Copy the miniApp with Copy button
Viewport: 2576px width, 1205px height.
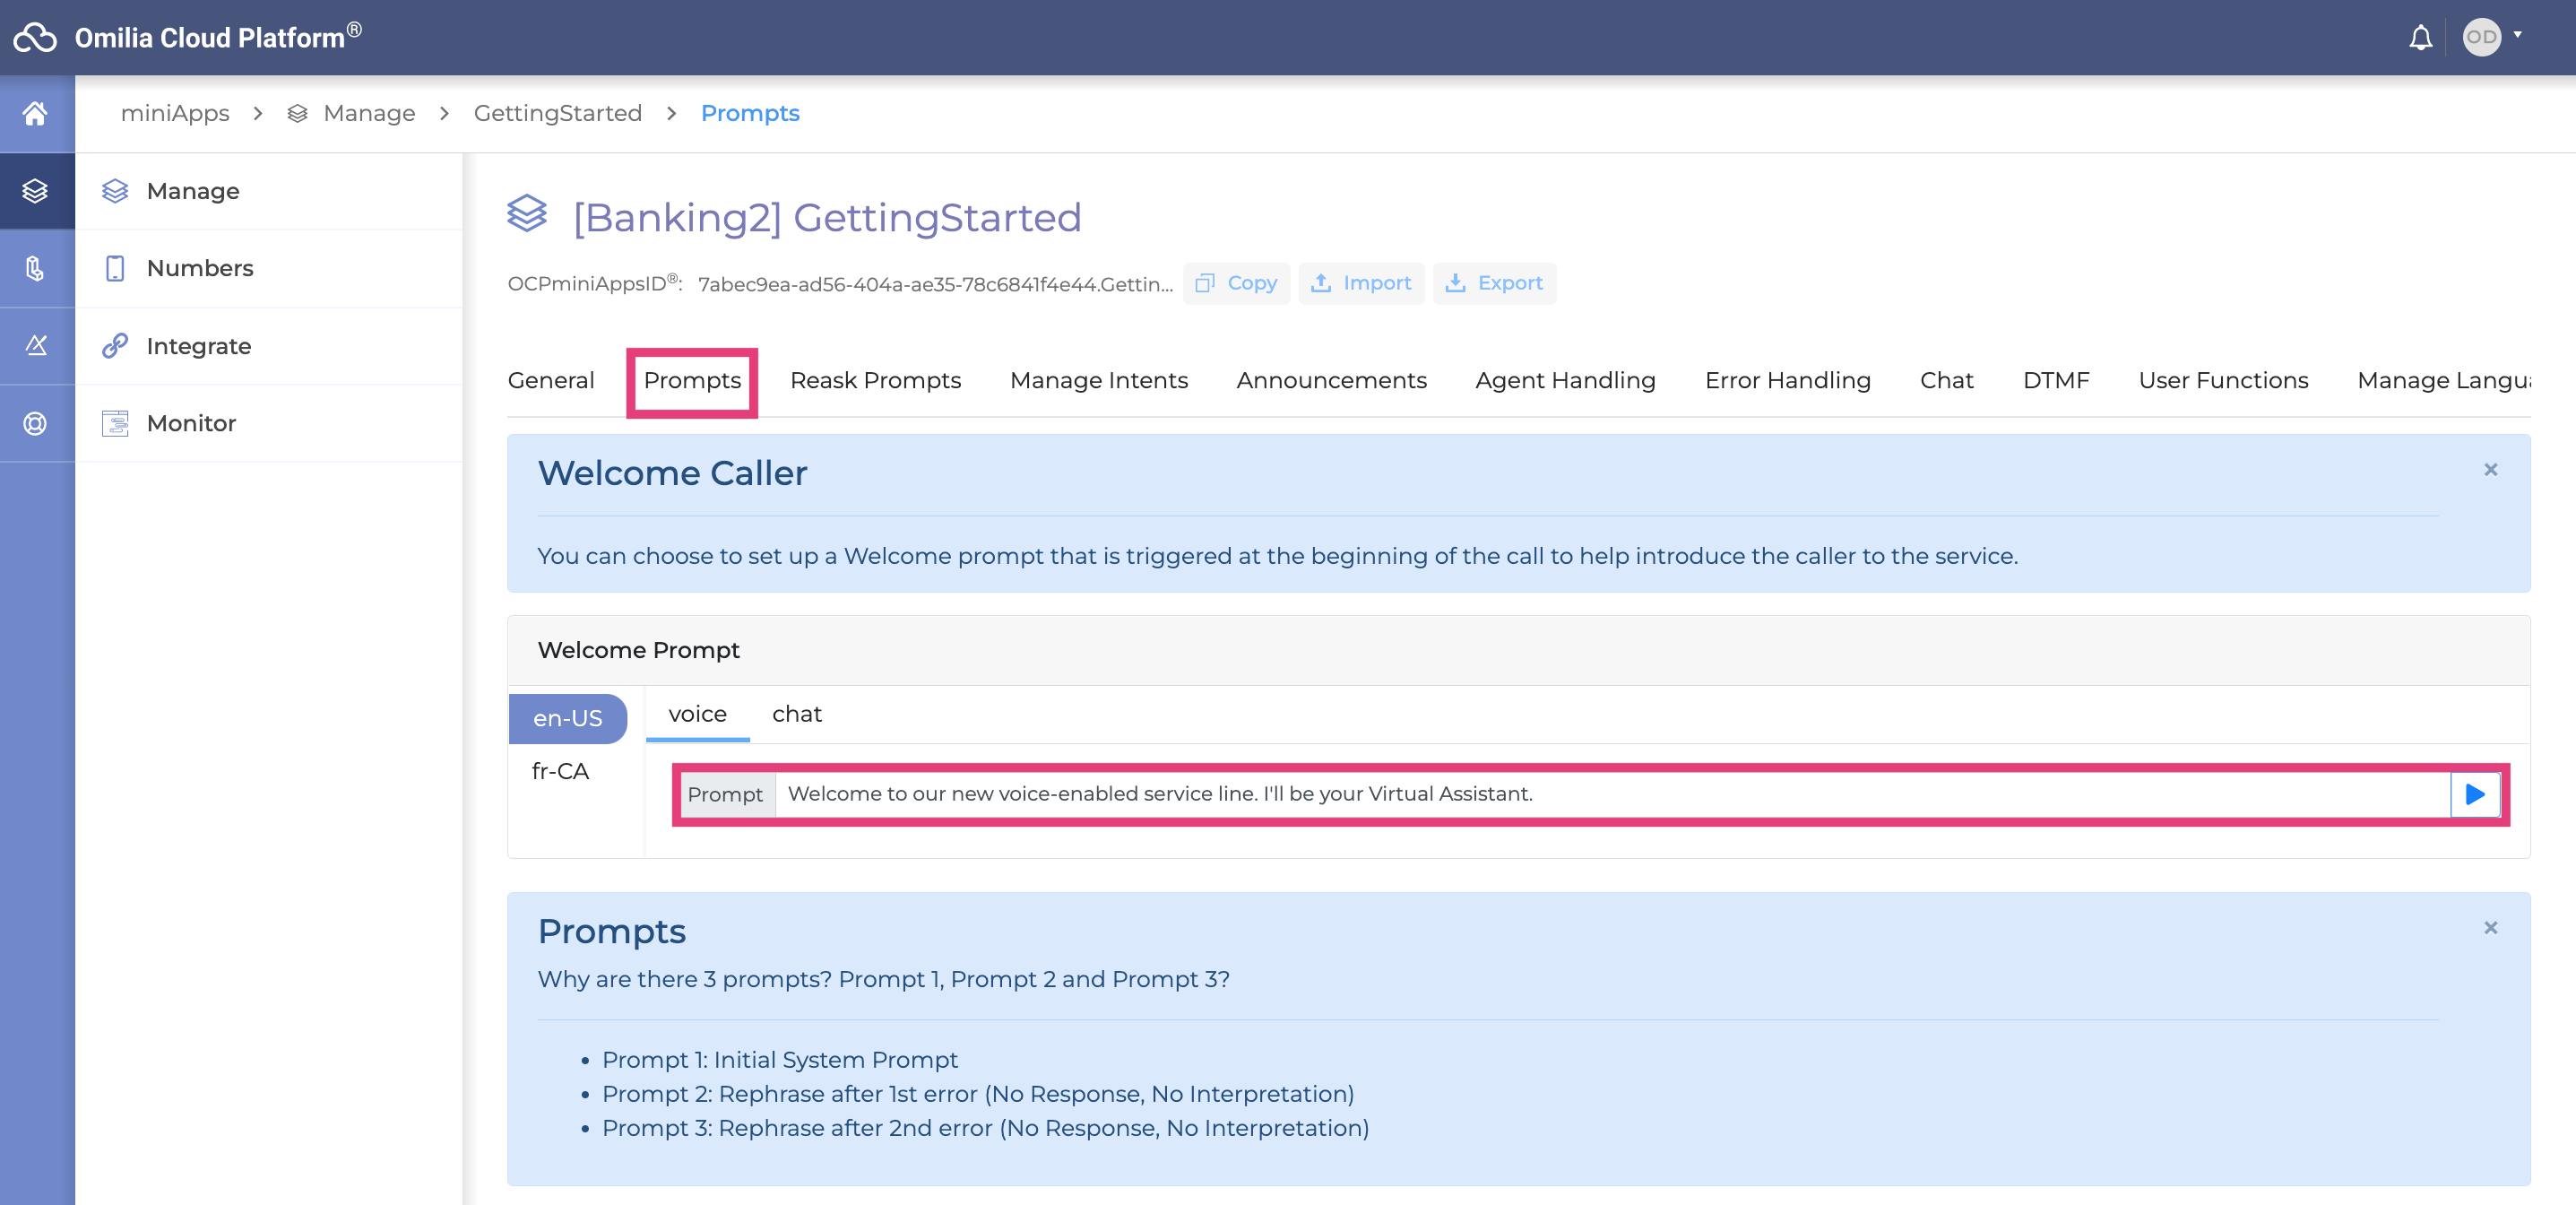[x=1236, y=283]
